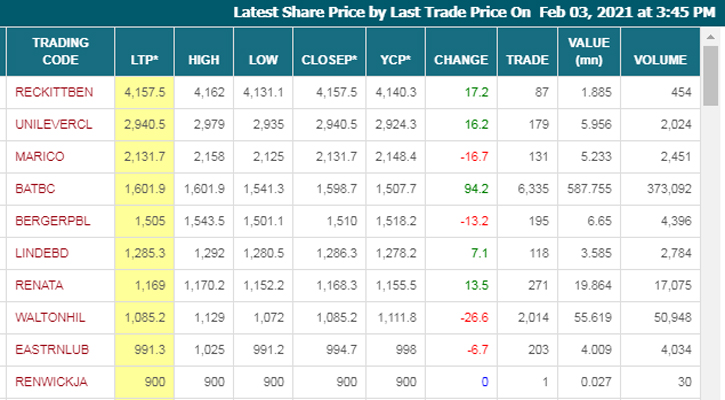Sort by the YCP column header
725x400 pixels.
tap(395, 59)
